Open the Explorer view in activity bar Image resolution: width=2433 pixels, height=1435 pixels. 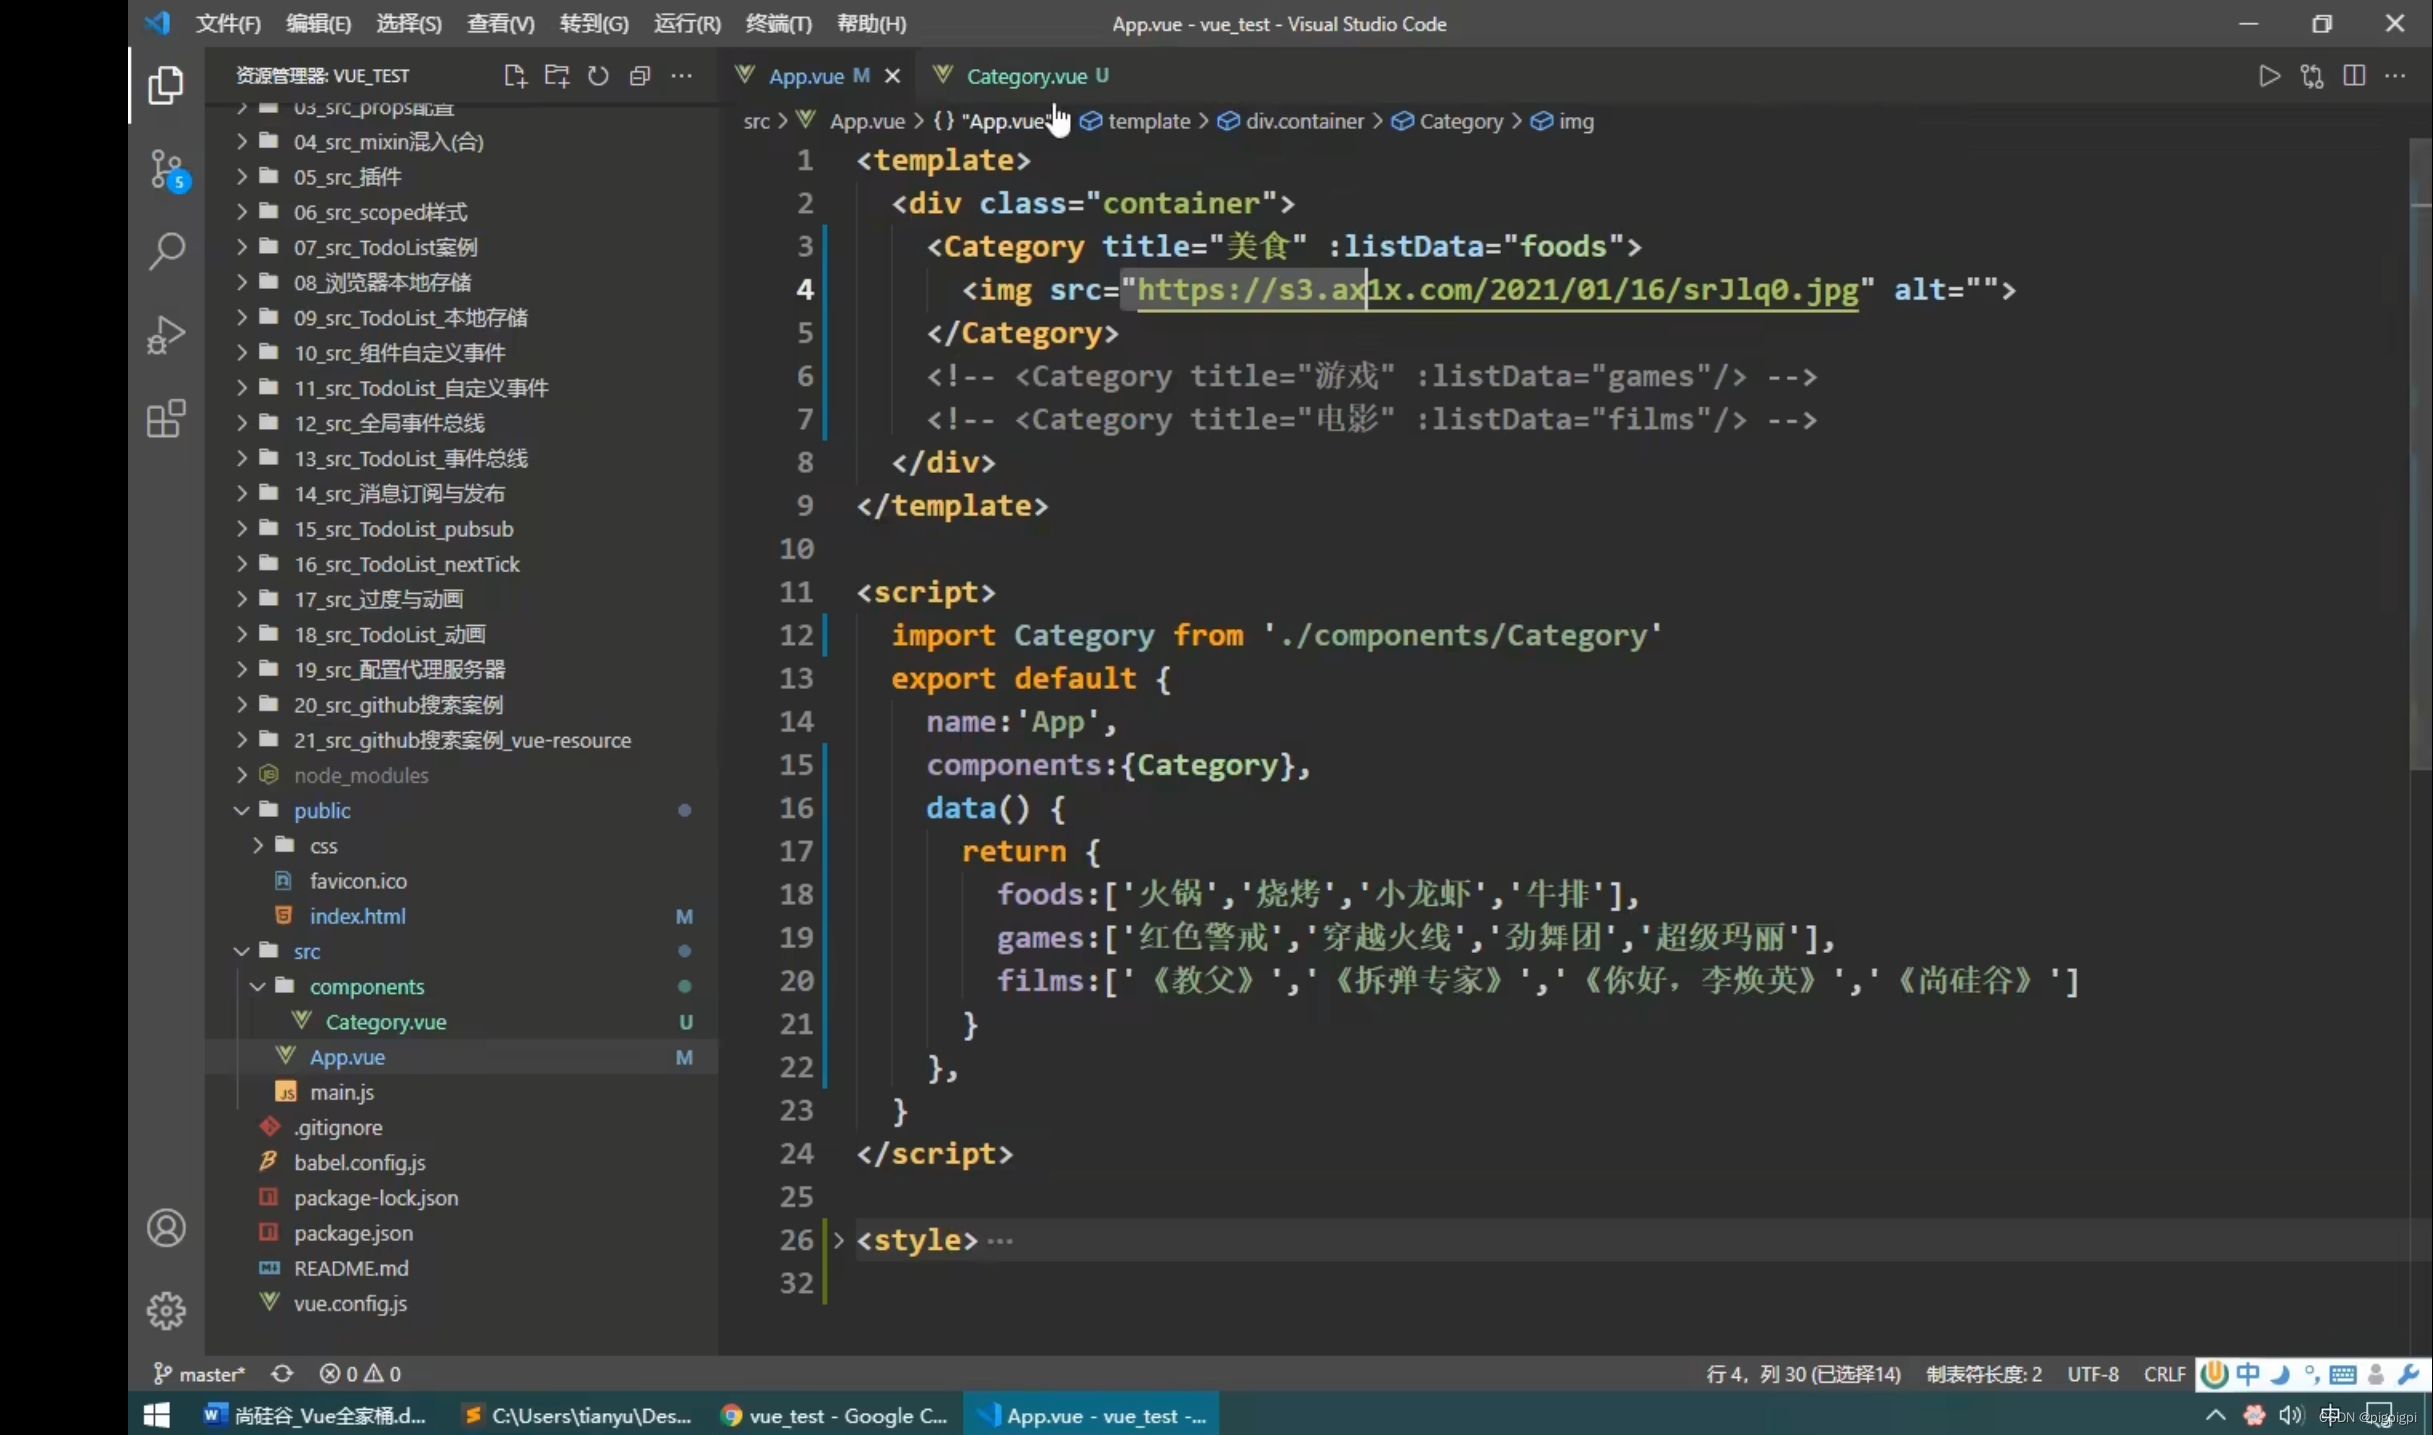[166, 86]
